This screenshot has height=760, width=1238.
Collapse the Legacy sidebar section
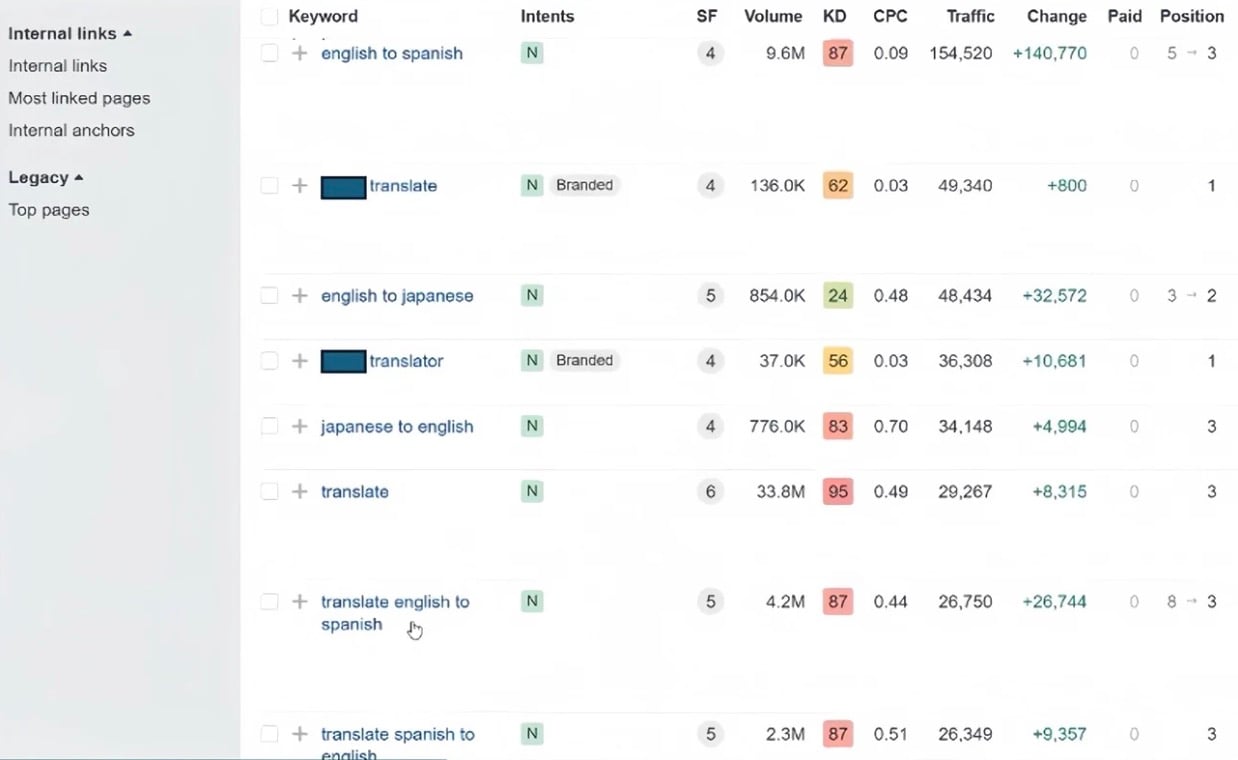coord(46,178)
